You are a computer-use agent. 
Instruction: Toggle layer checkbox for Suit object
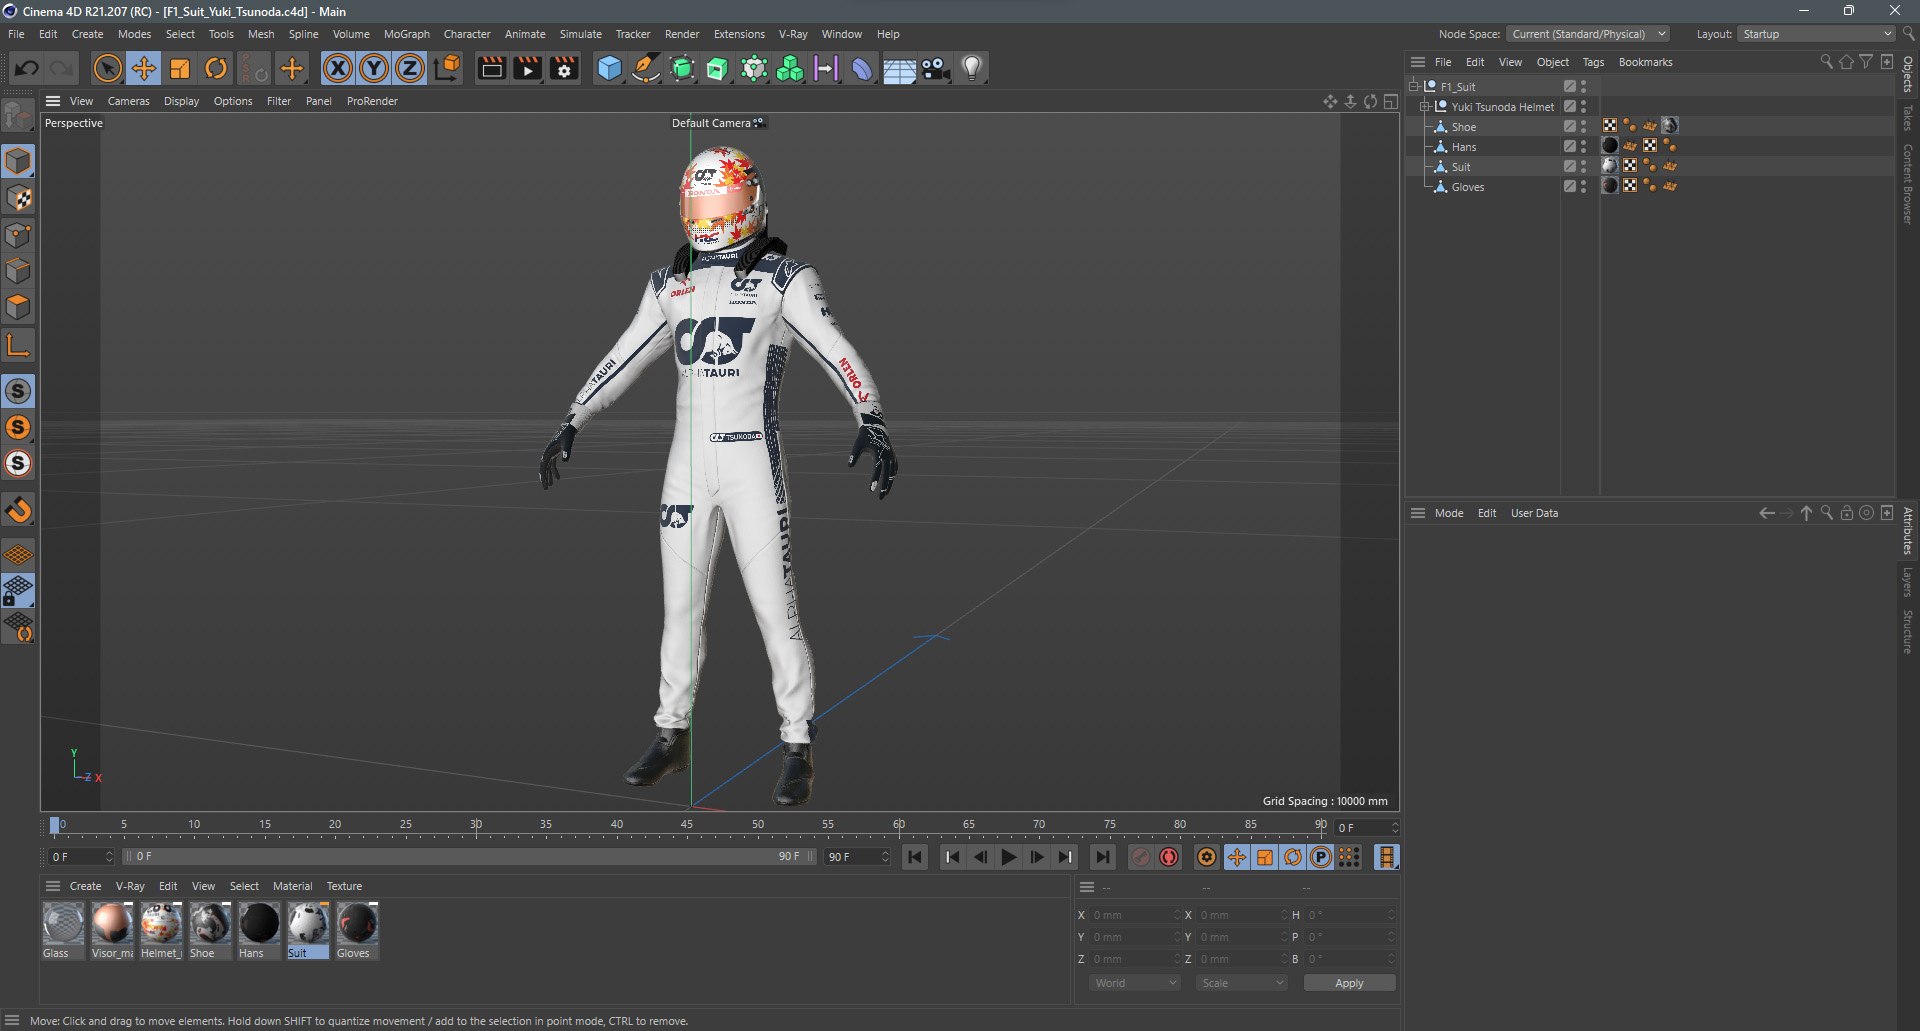[x=1570, y=166]
